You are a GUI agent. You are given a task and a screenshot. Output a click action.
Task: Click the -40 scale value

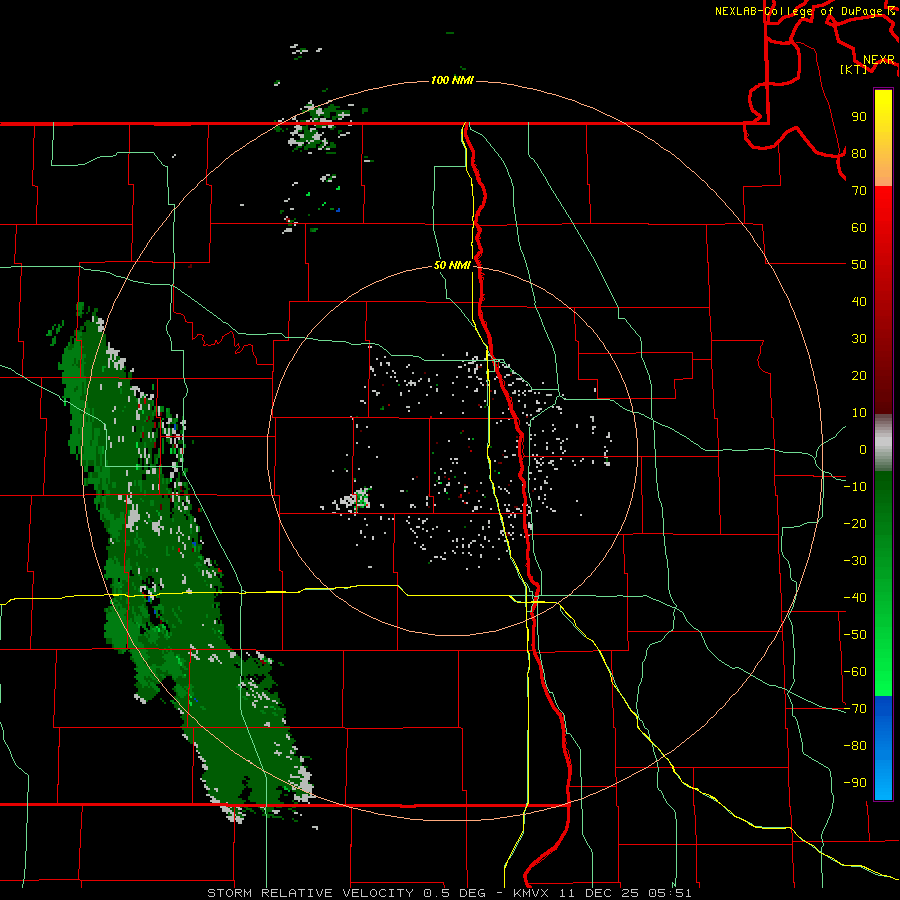pyautogui.click(x=855, y=598)
